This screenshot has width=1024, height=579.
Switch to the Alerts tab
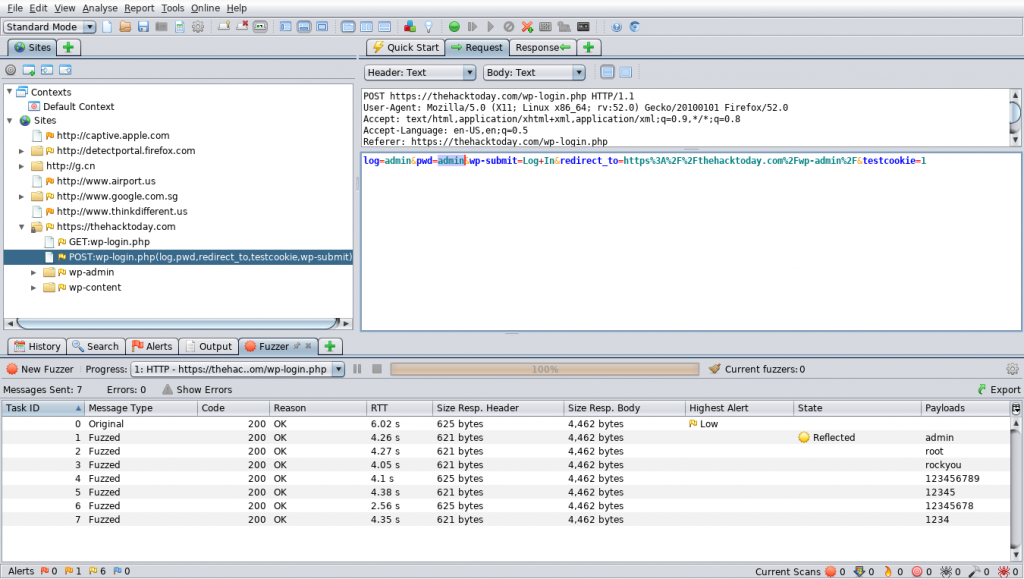point(152,346)
